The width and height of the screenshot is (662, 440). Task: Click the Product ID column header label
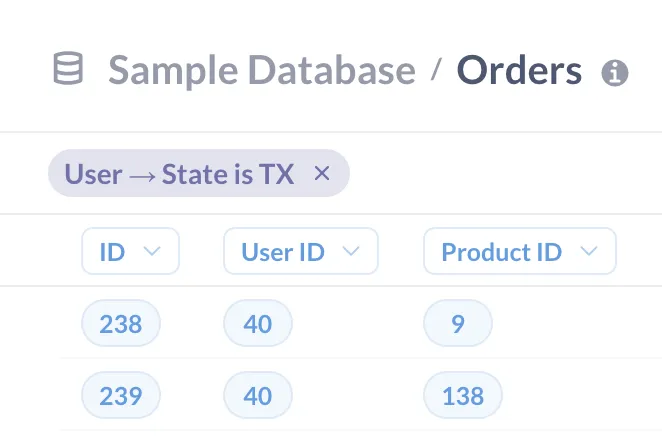[502, 251]
